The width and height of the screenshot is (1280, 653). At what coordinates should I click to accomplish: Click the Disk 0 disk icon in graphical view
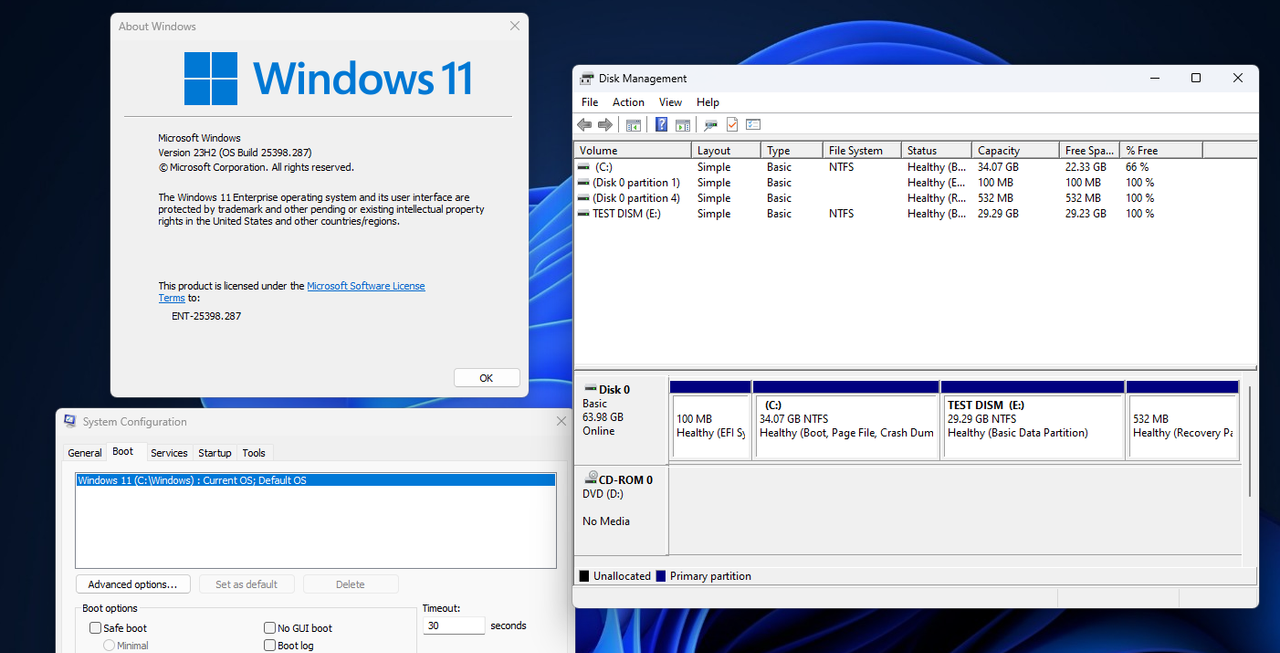point(589,389)
